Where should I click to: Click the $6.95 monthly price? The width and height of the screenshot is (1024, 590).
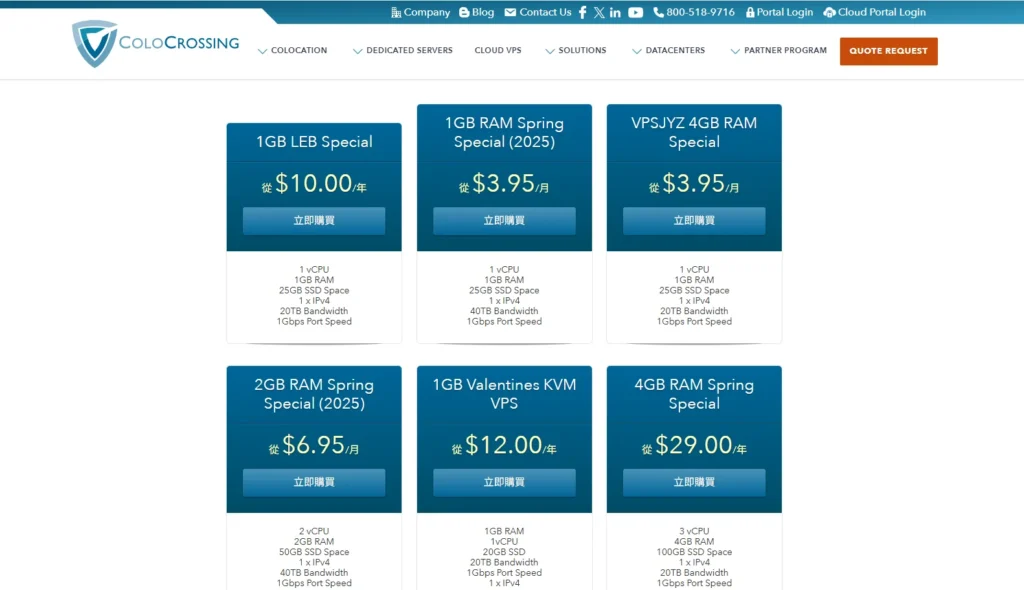click(x=314, y=446)
